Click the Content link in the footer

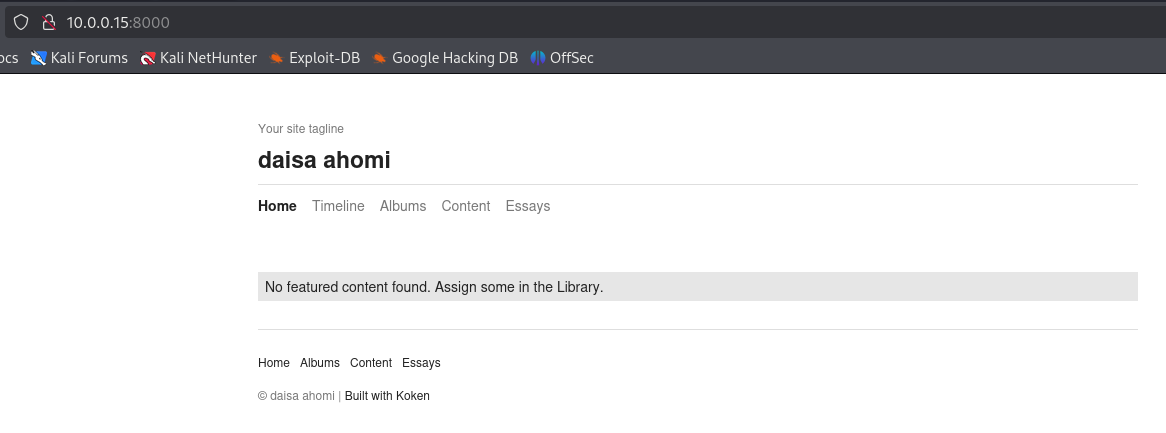(x=371, y=363)
